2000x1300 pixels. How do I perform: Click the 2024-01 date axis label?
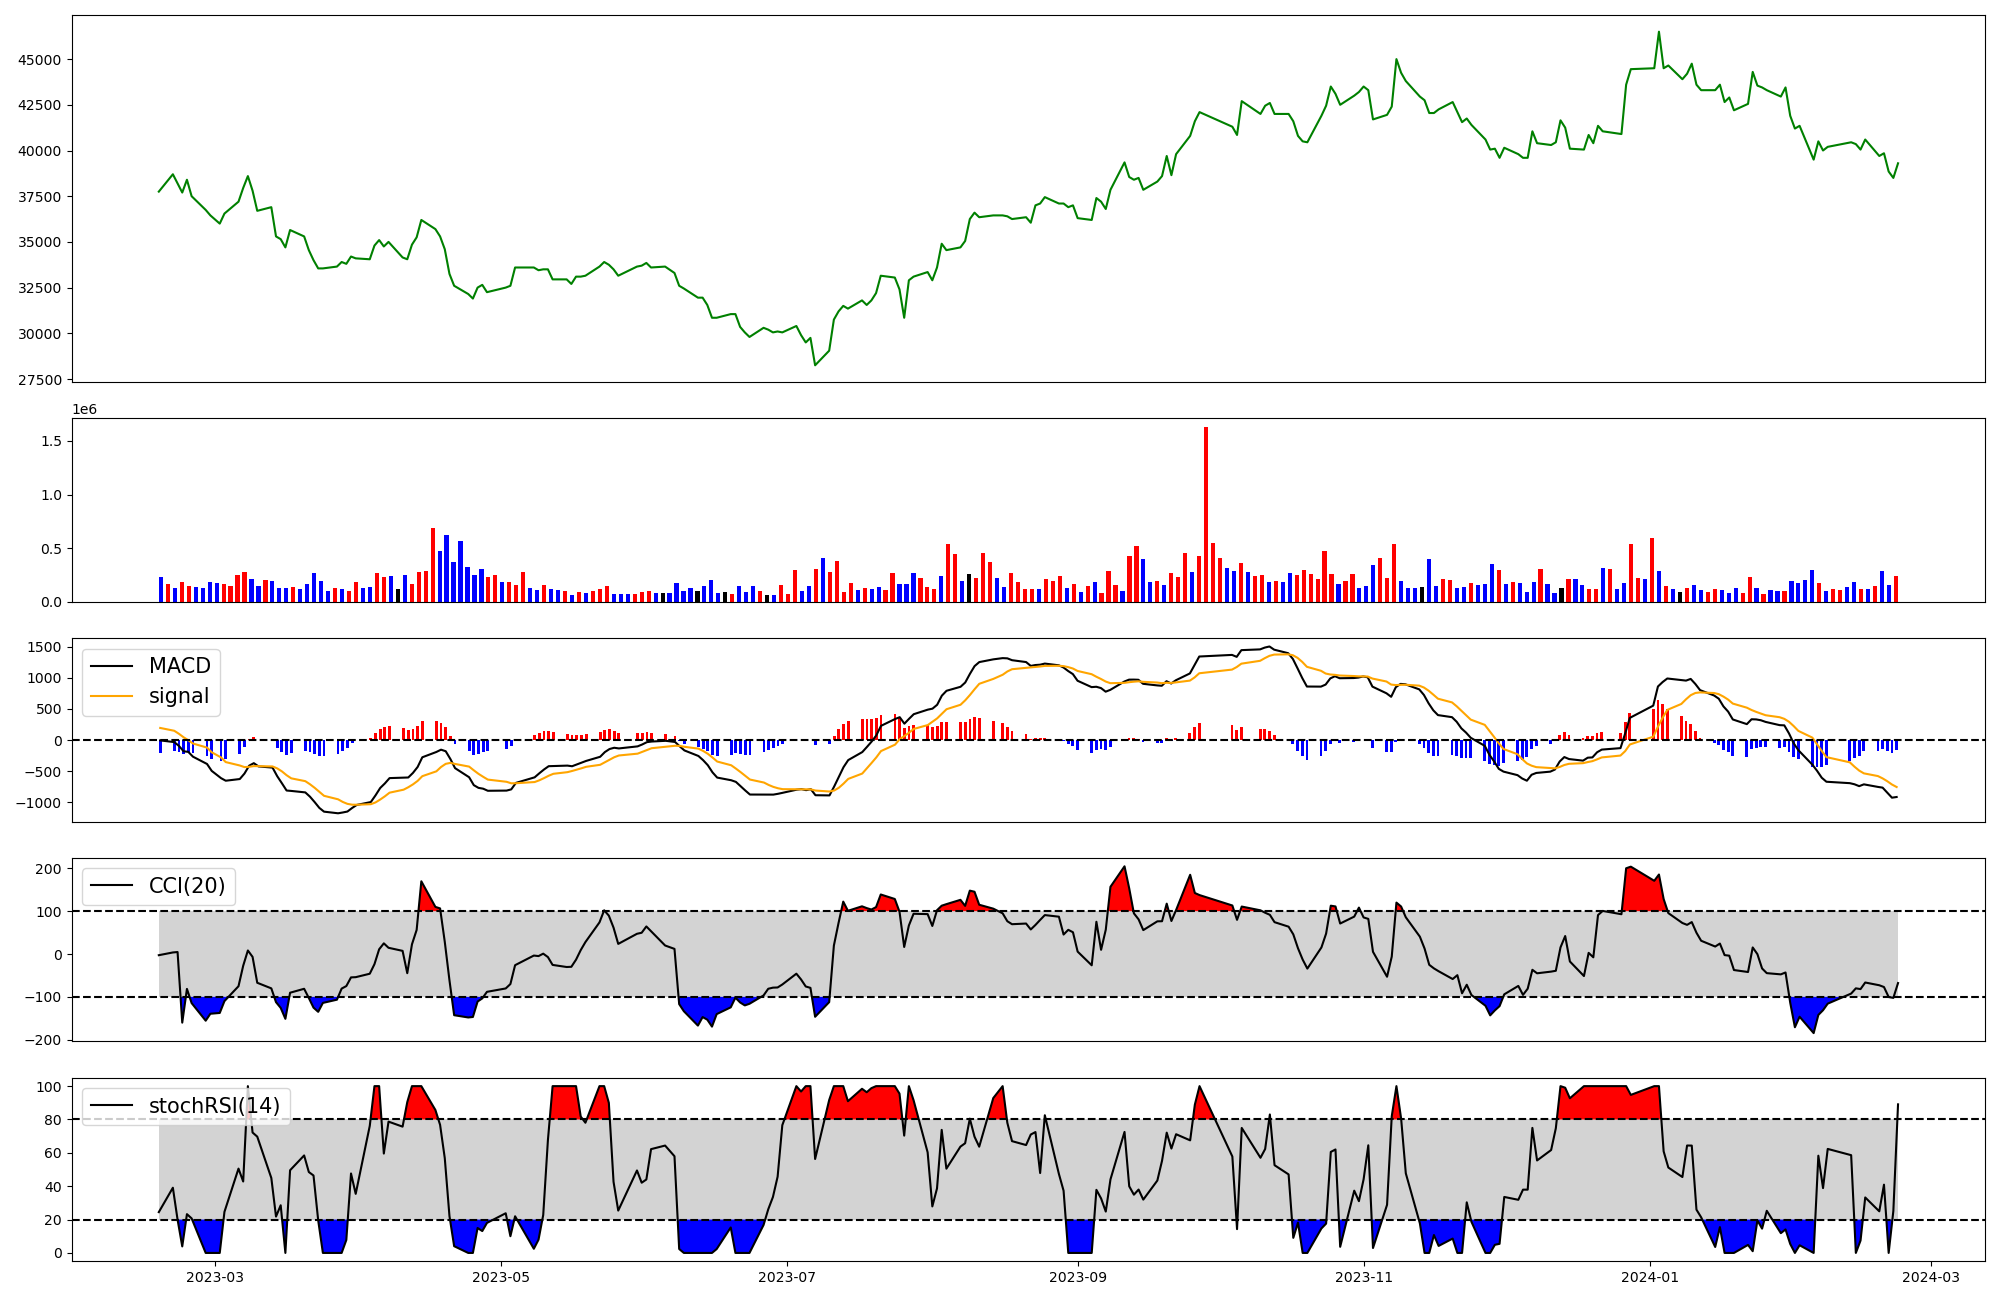[1650, 1277]
